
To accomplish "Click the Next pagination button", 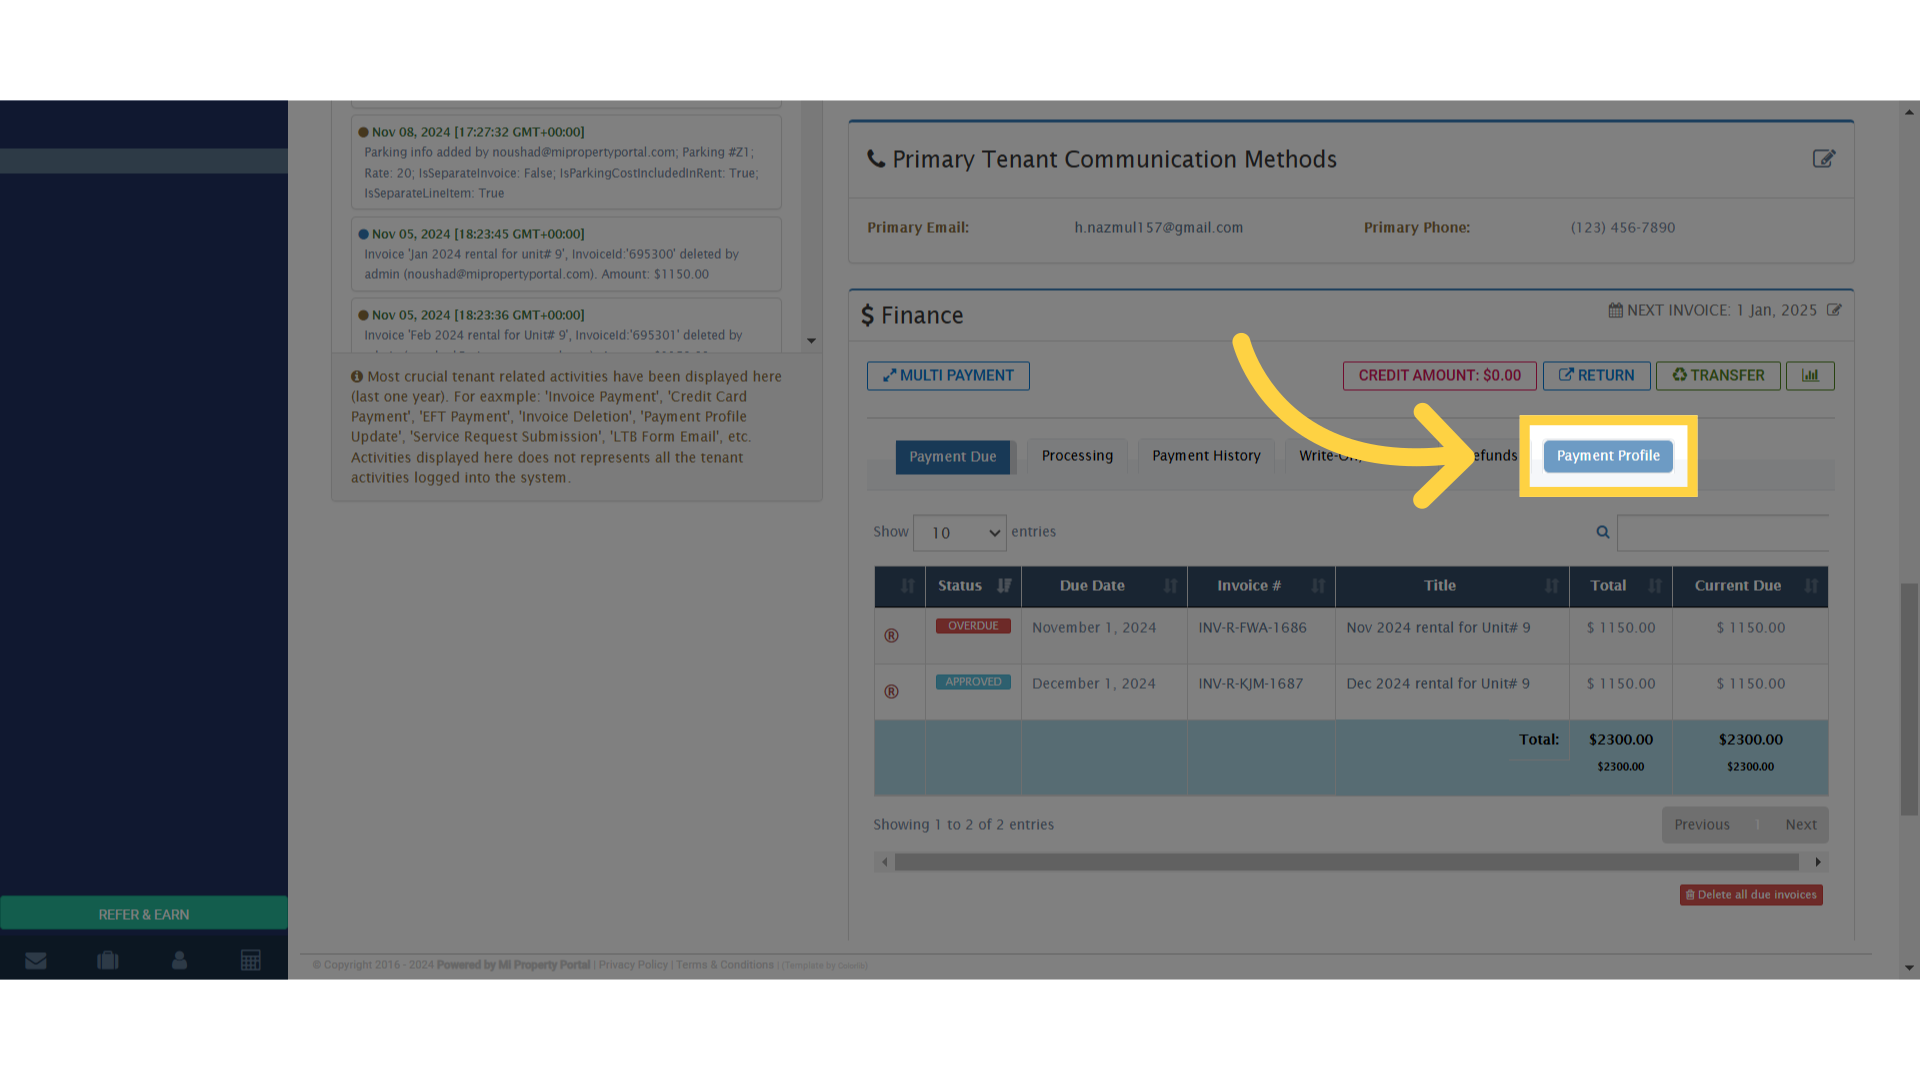I will tap(1801, 825).
